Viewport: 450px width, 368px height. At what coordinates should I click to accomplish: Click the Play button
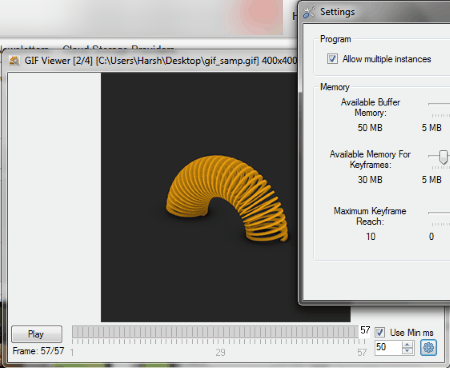(x=37, y=334)
